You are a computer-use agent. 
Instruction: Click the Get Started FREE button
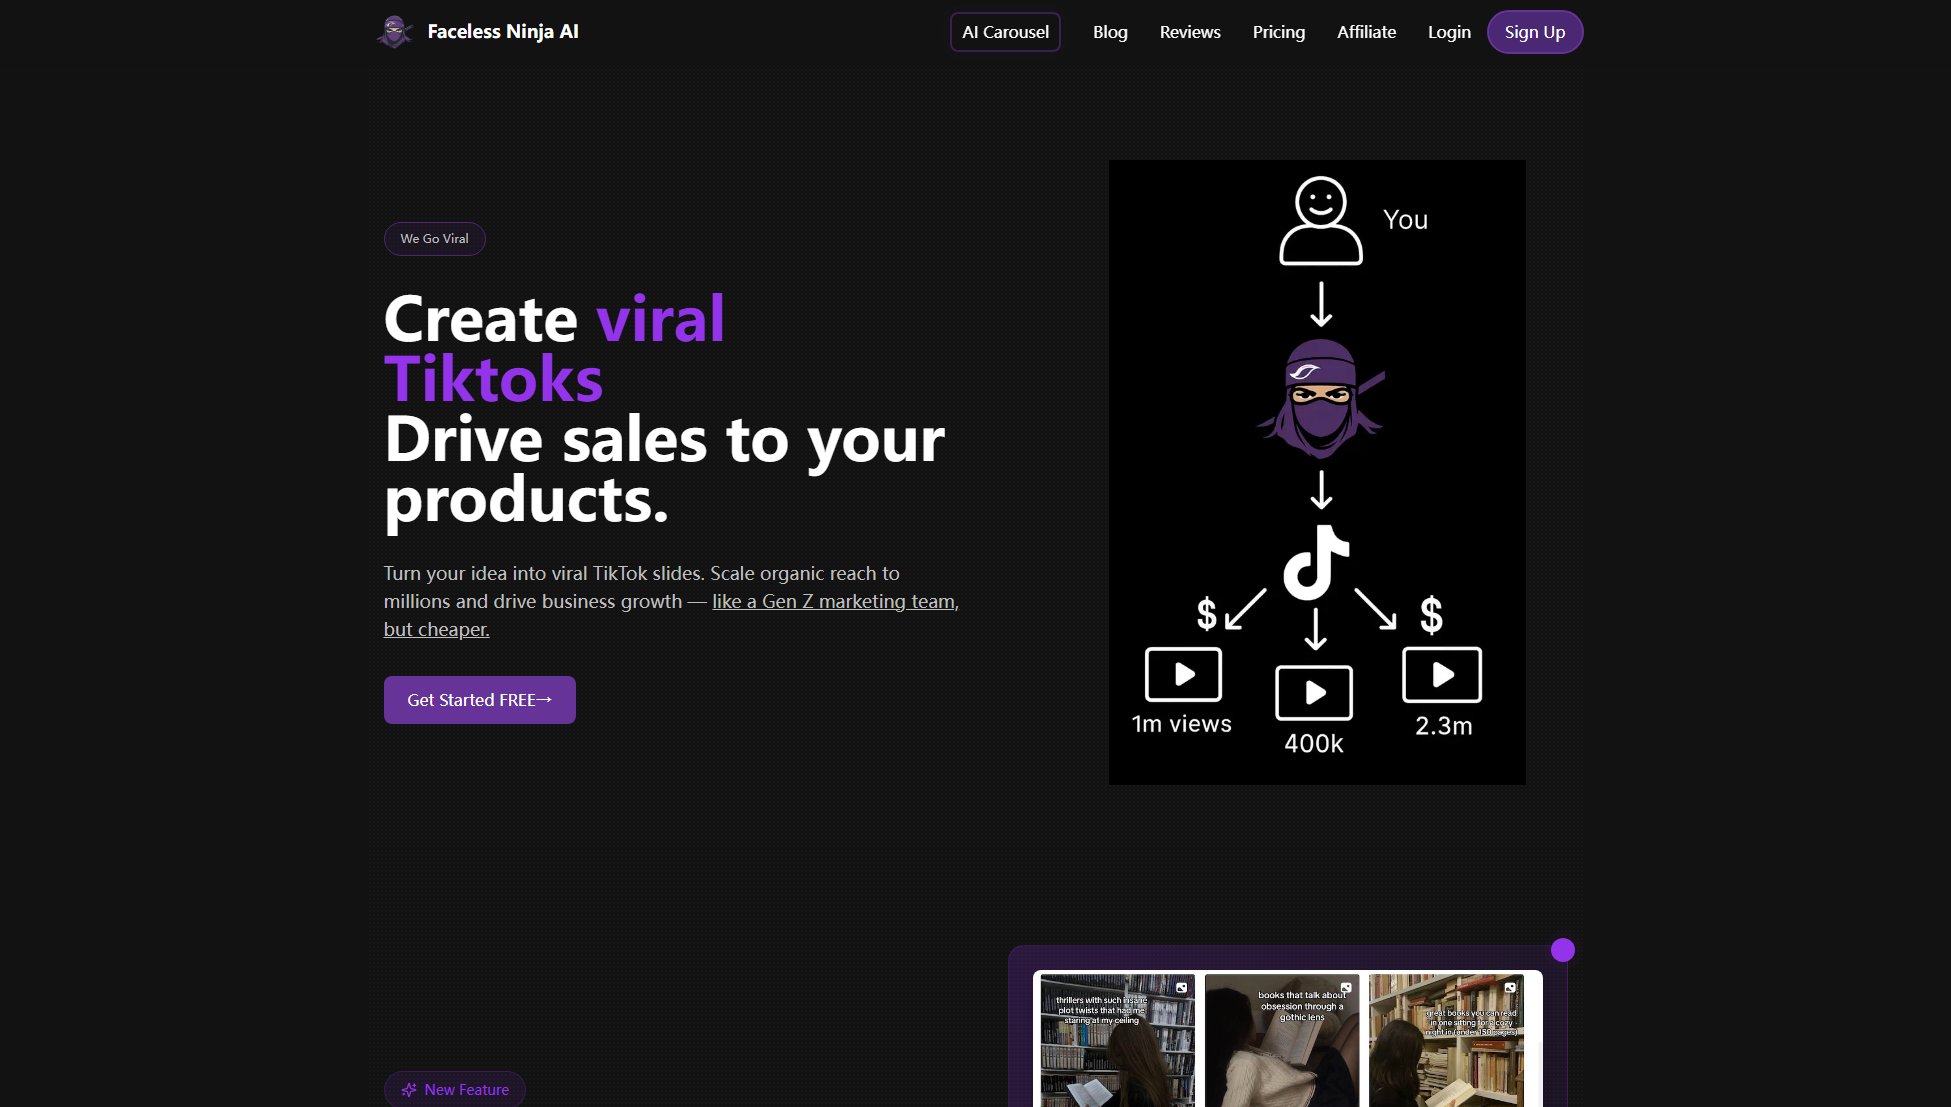coord(479,700)
